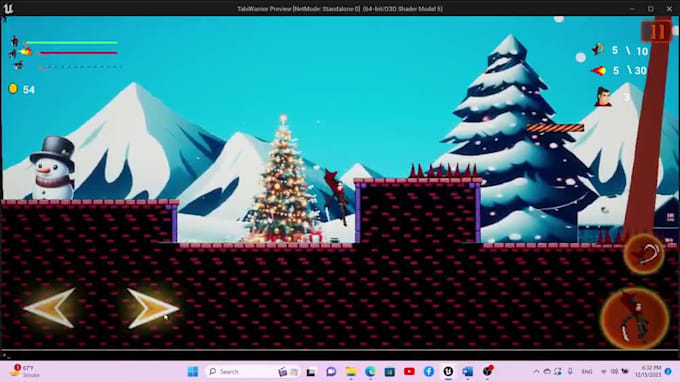Click the throwing weapon ammo icon

(x=598, y=49)
